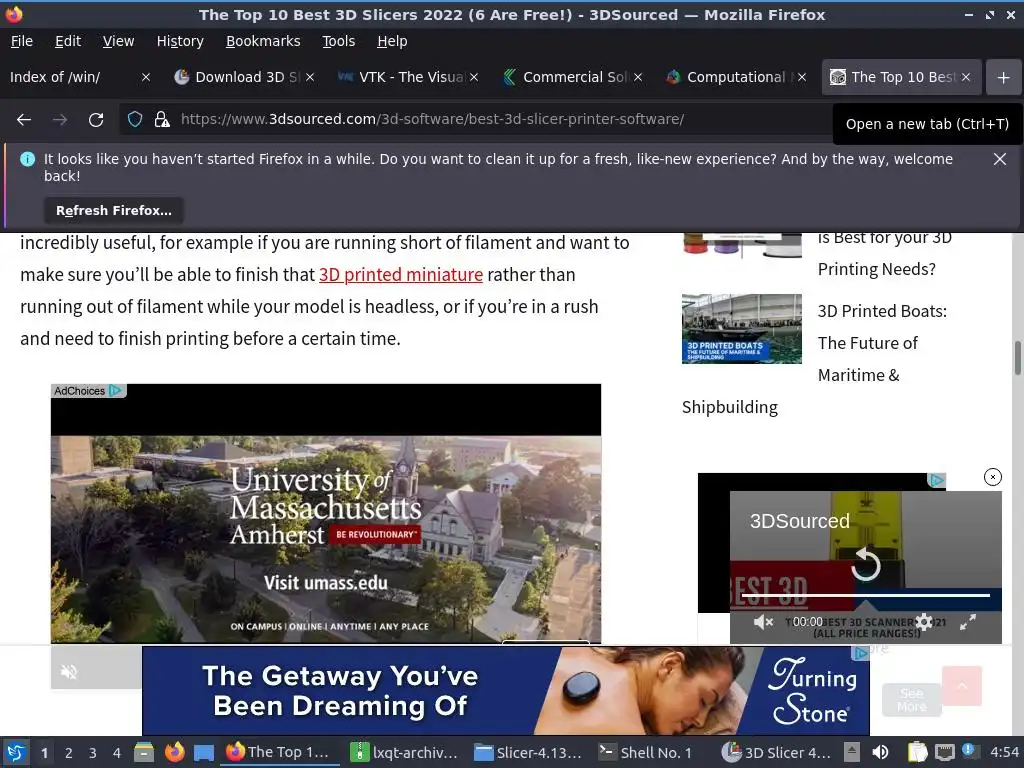1024x768 pixels.
Task: Switch to Shell No. 1 terminal window
Action: pos(647,752)
